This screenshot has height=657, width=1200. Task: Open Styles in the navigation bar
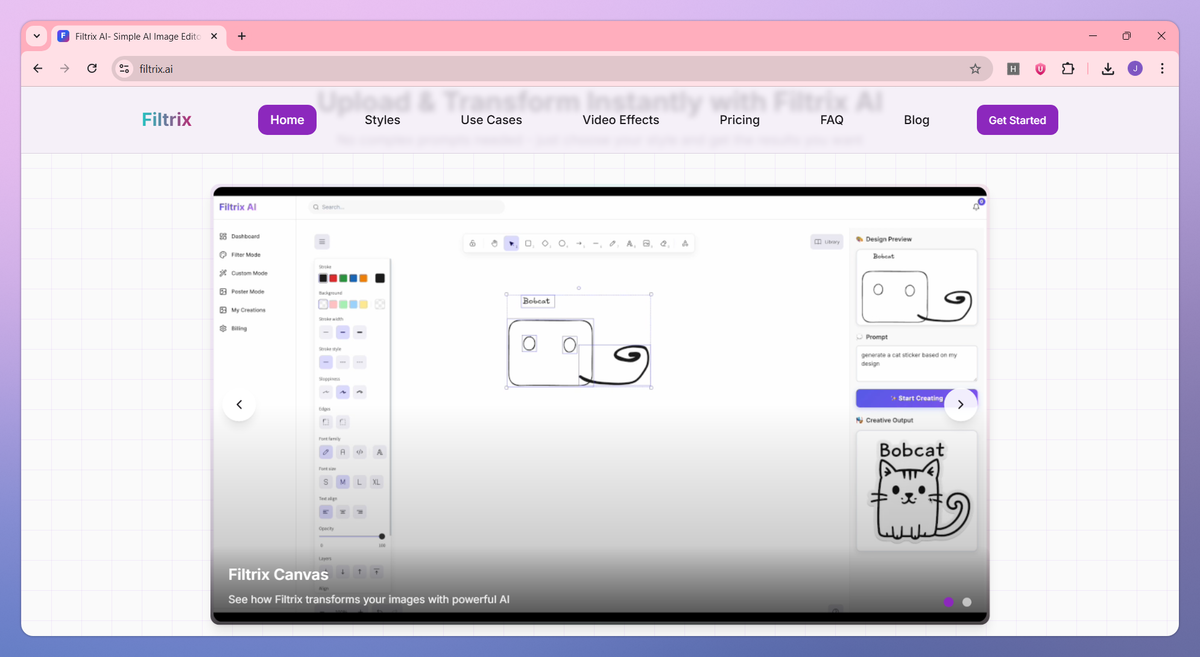(382, 120)
